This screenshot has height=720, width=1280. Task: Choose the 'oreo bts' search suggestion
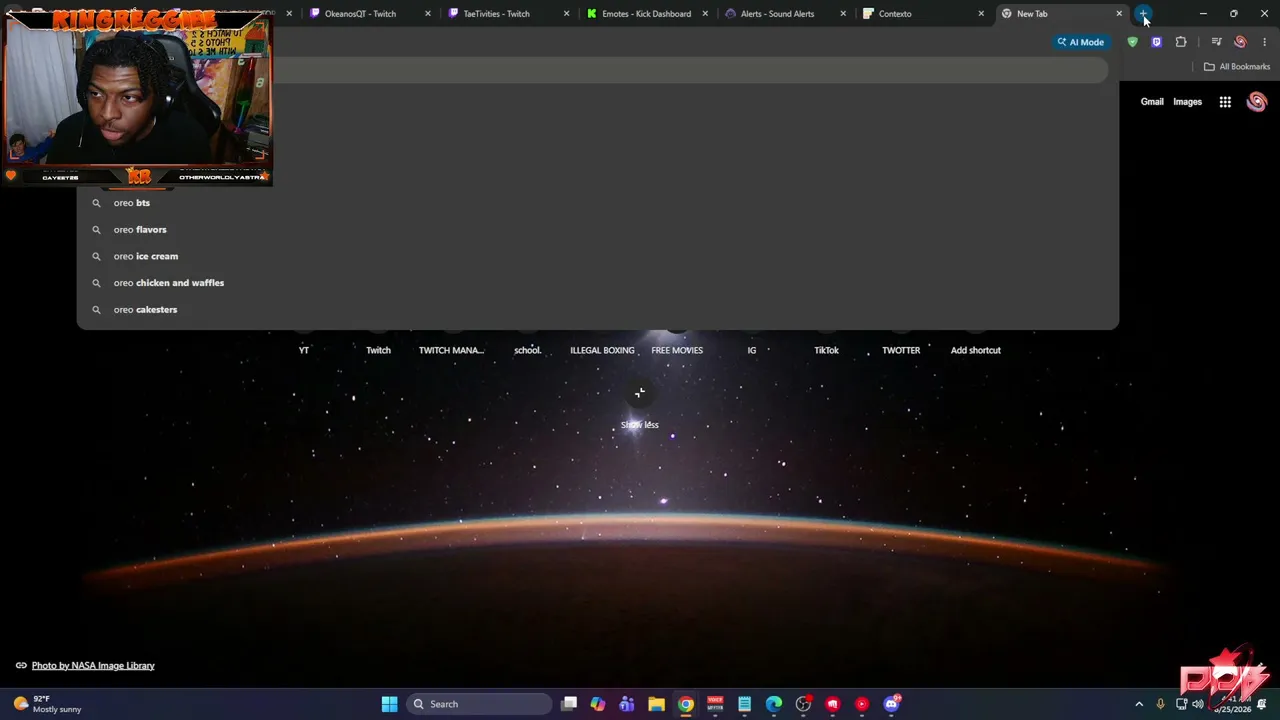(597, 203)
